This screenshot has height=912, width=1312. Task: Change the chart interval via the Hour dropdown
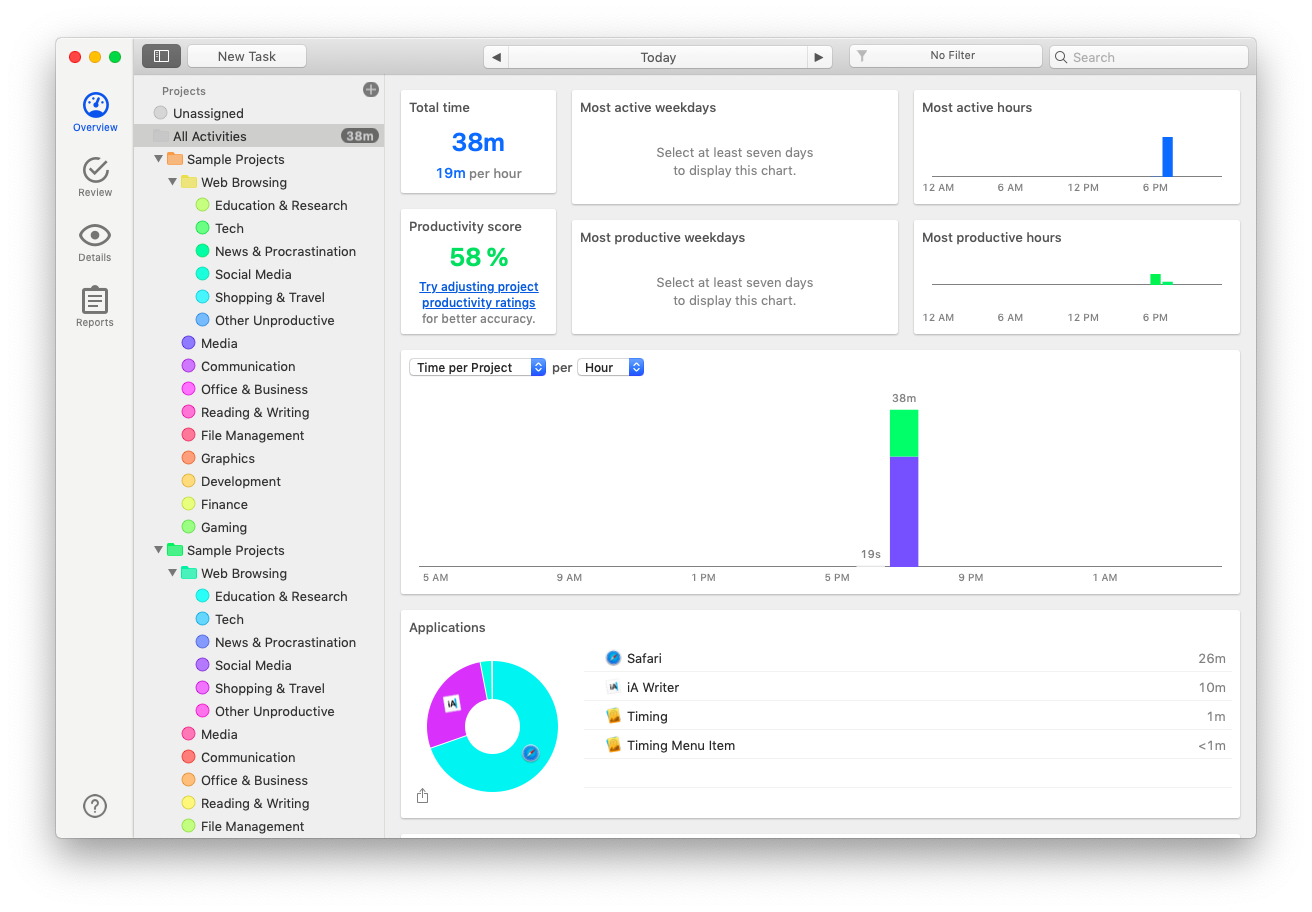[610, 367]
